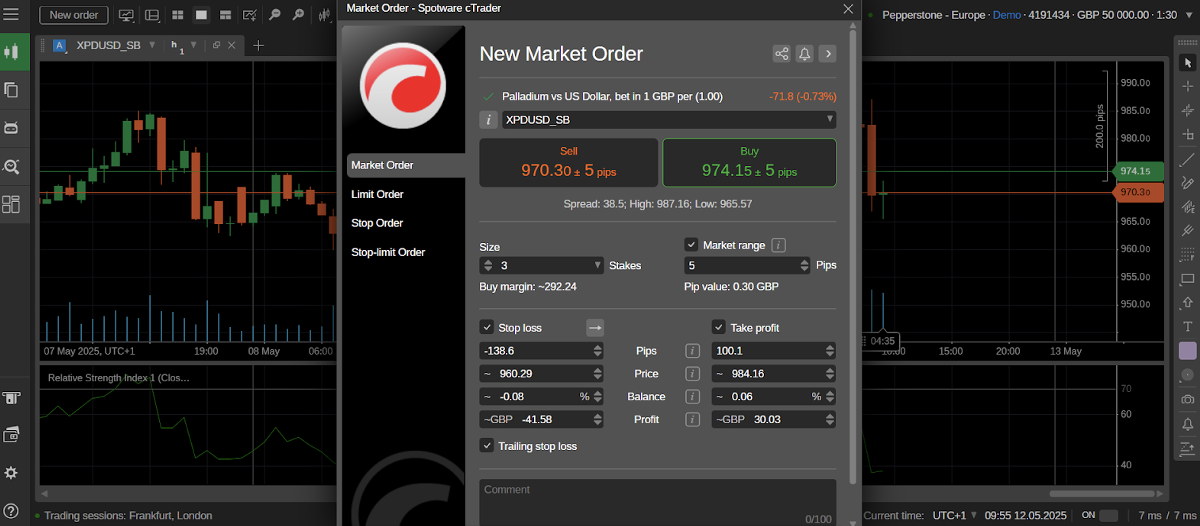Click info button in the Pips row
1200x526 pixels.
pyautogui.click(x=691, y=351)
